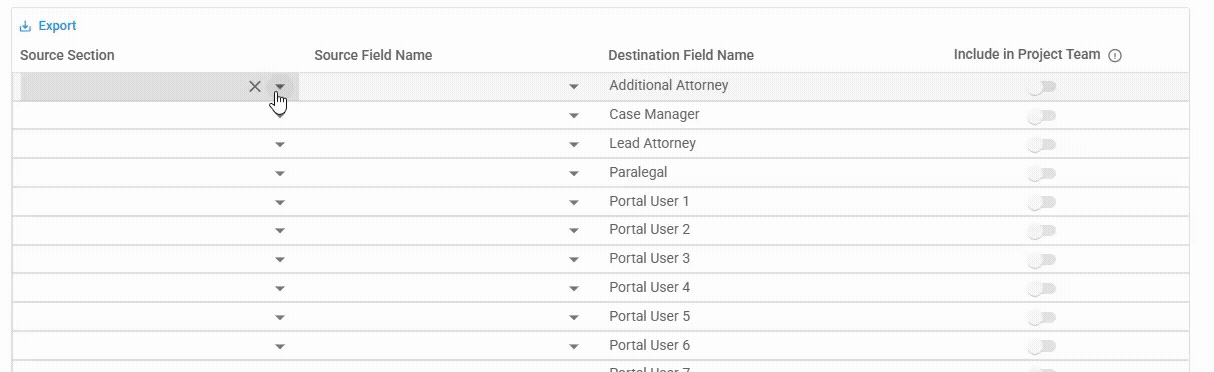Viewport: 1214px width, 372px height.
Task: Expand Source Field Name dropdown for Lead Attorney
Action: 574,145
